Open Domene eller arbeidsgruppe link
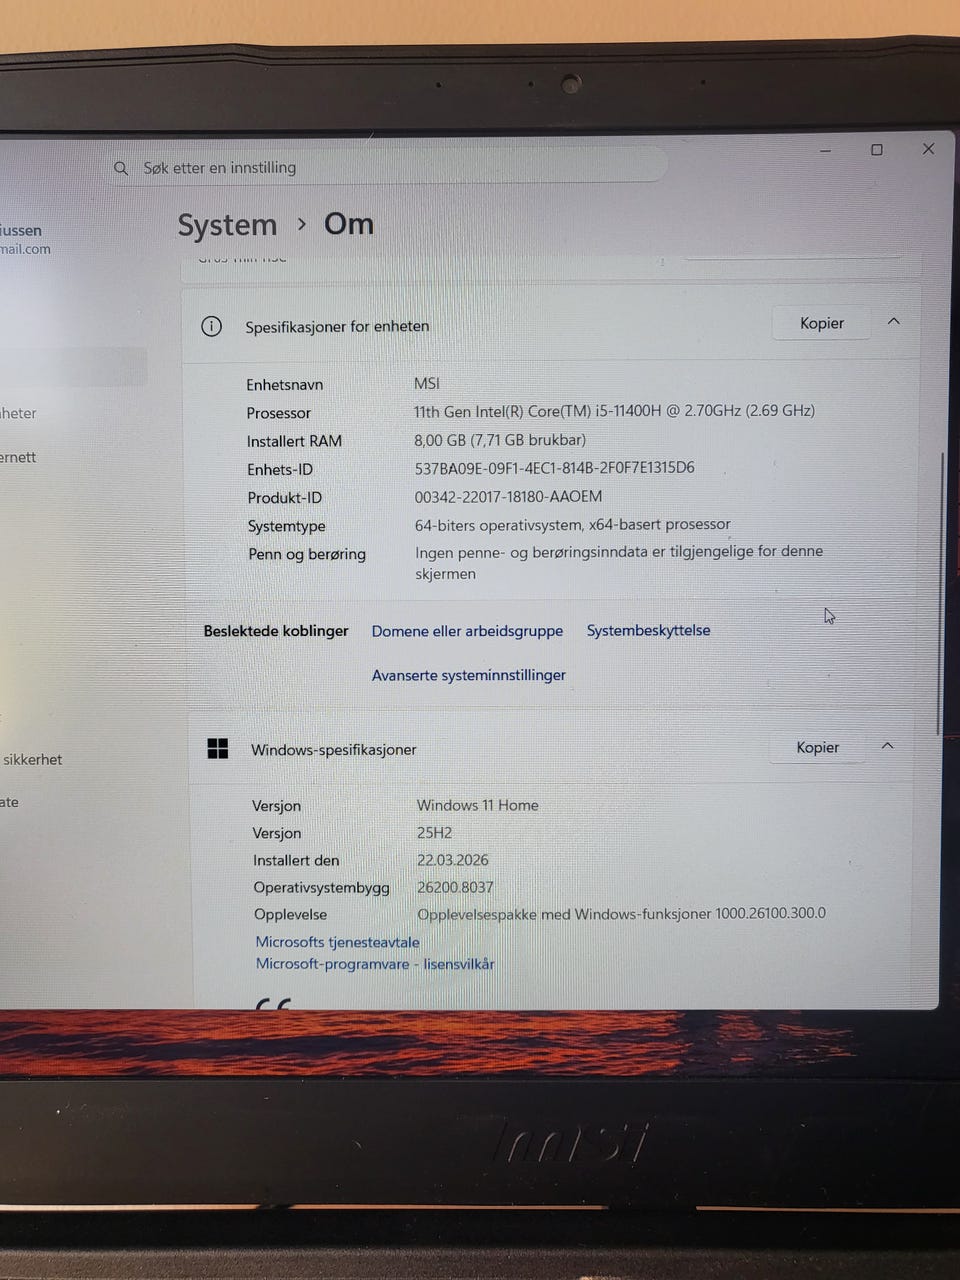 click(467, 631)
